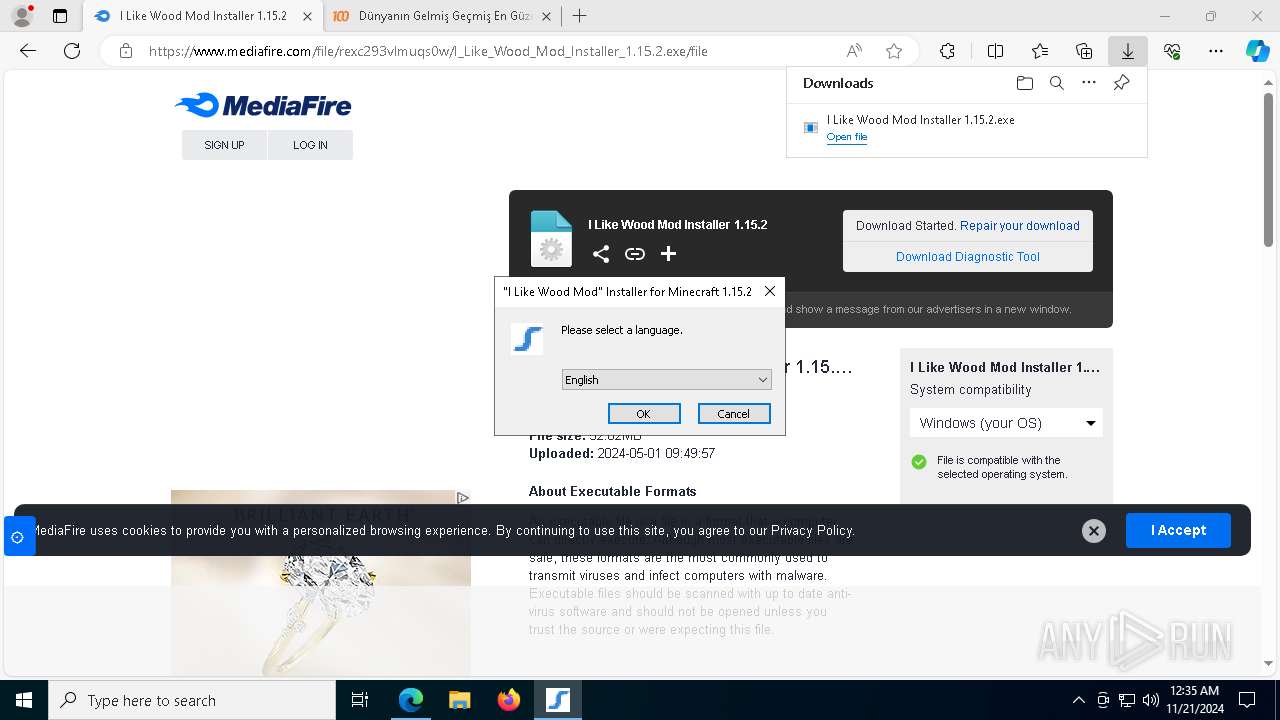The width and height of the screenshot is (1280, 720).
Task: Open the ad choices icon on advertisement
Action: pyautogui.click(x=463, y=498)
